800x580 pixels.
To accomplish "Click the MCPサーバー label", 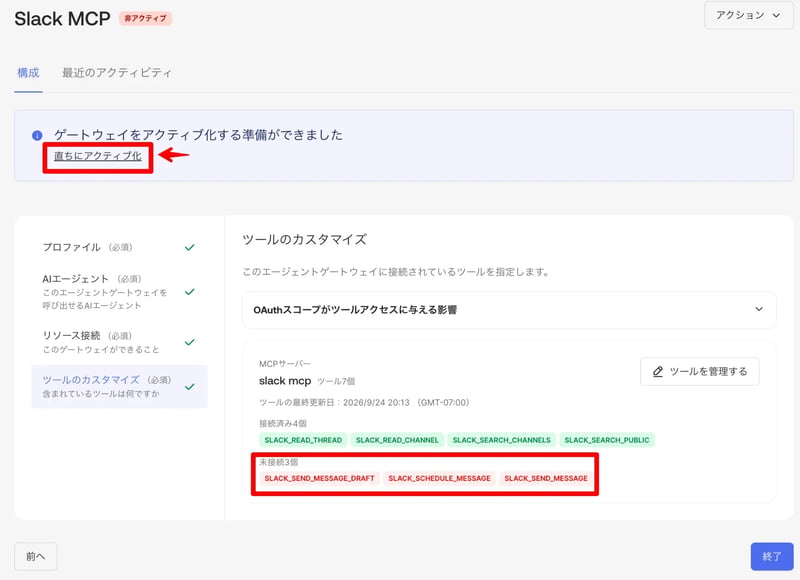I will tap(285, 364).
